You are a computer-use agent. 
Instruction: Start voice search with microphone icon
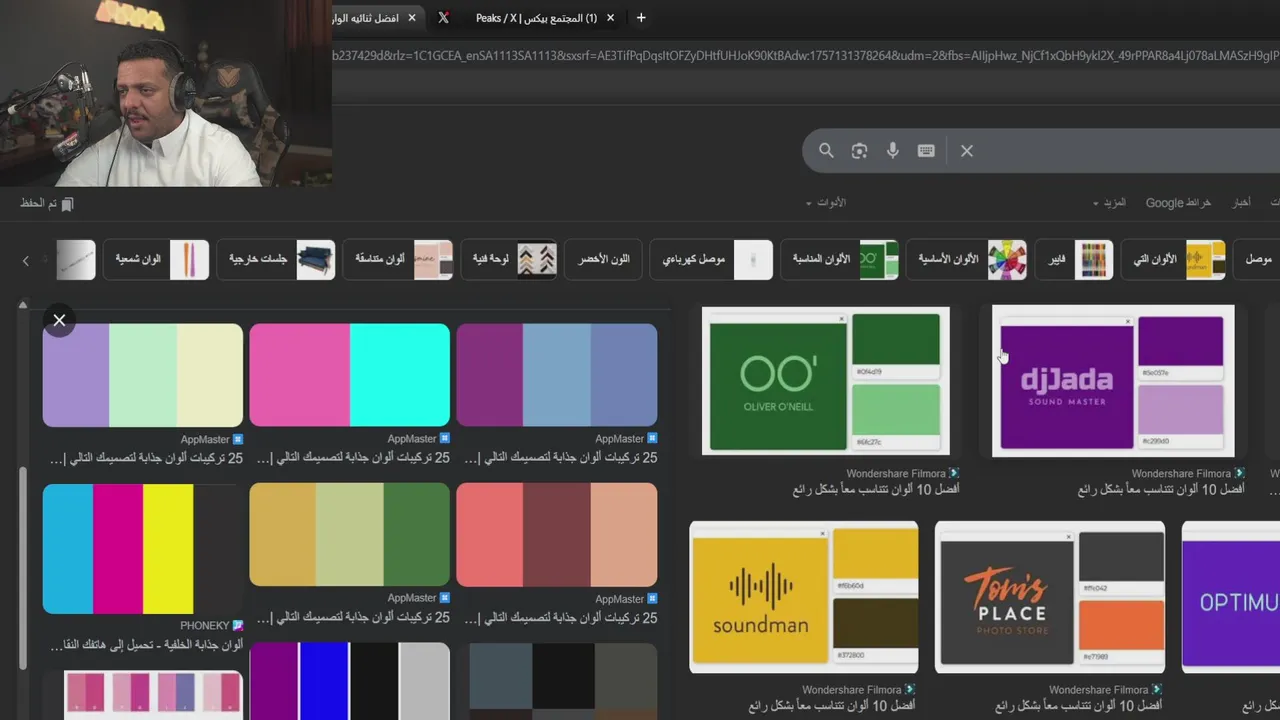tap(893, 151)
